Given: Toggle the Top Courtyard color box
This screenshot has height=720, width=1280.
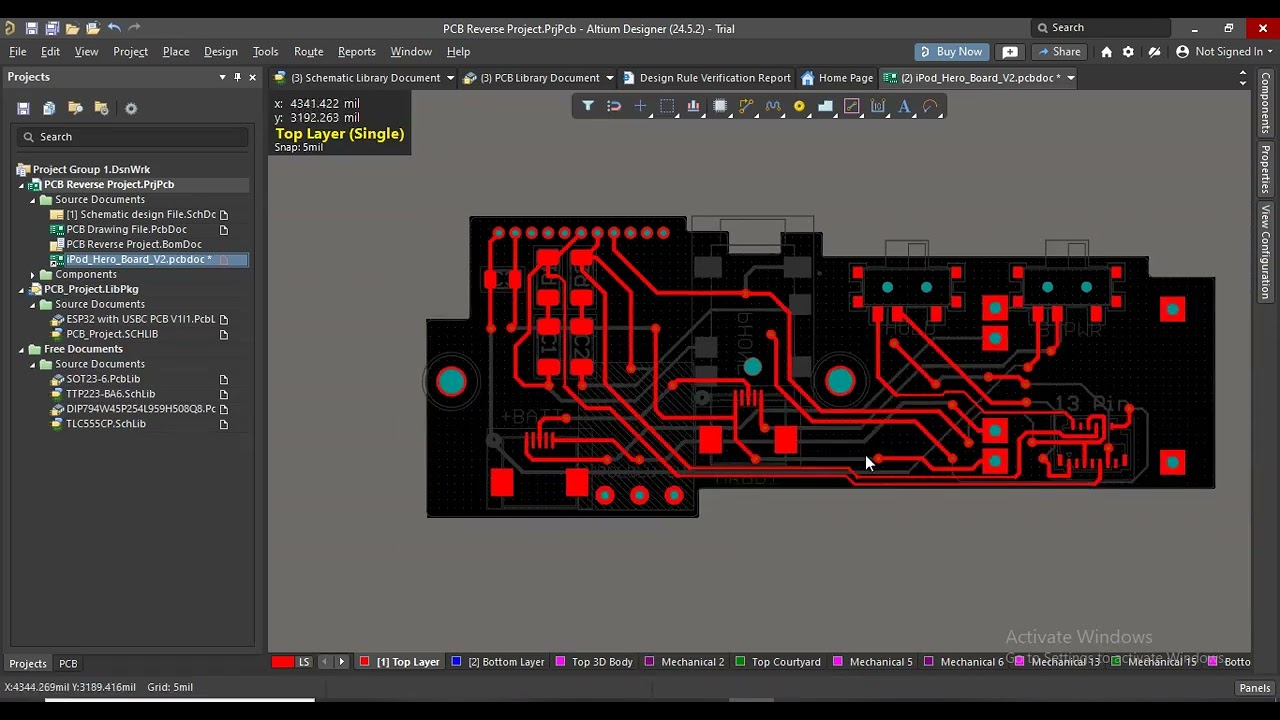Looking at the screenshot, I should [x=740, y=662].
